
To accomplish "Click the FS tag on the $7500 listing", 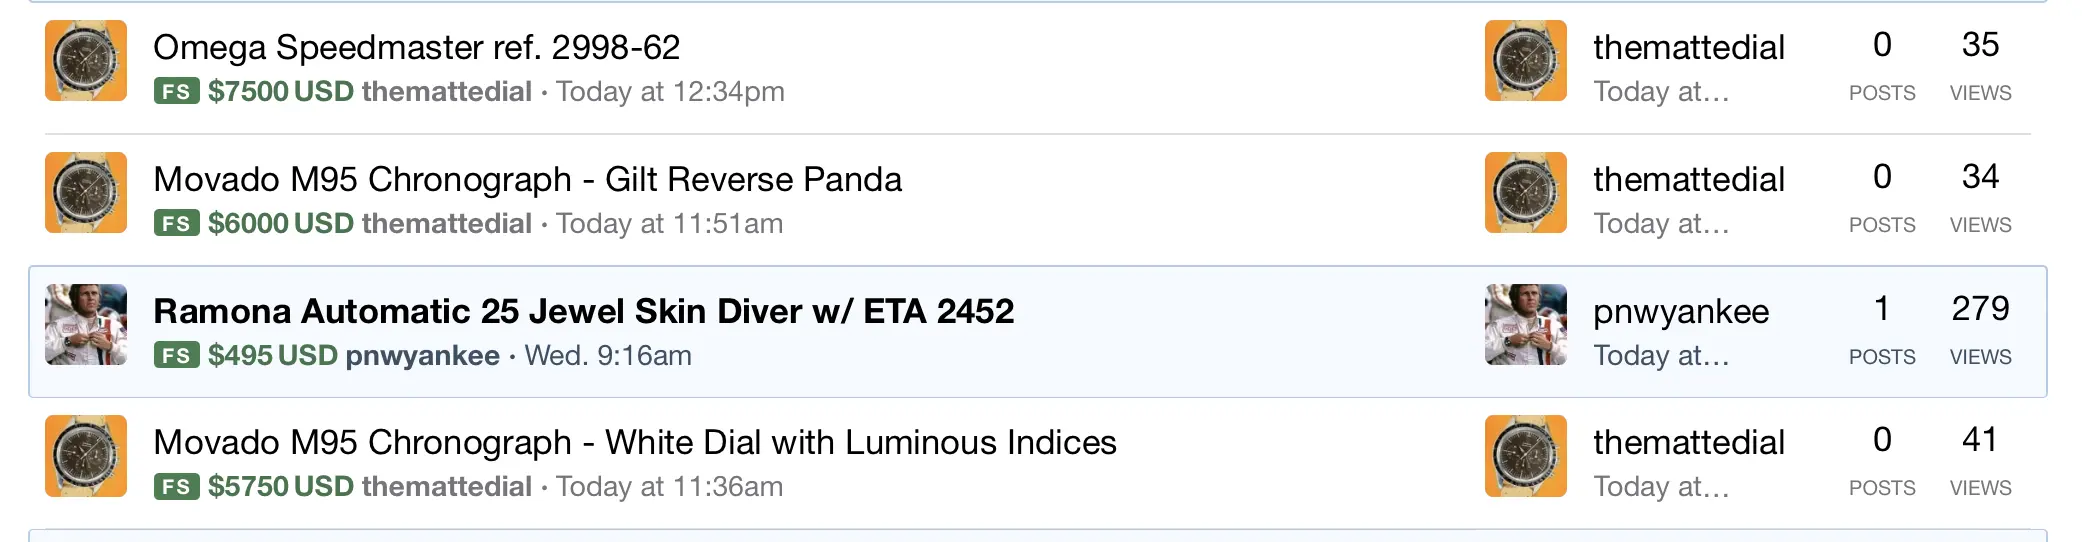I will pyautogui.click(x=176, y=92).
